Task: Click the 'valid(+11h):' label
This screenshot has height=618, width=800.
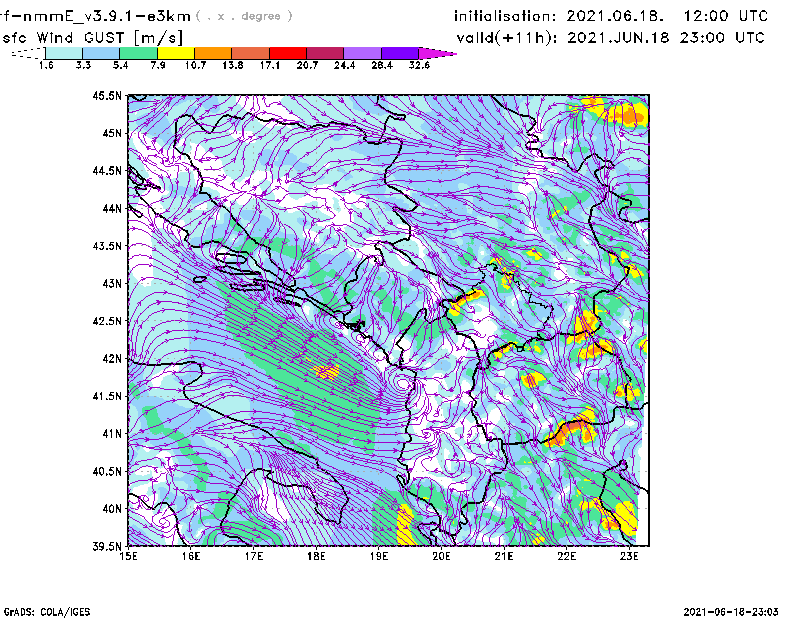Action: (507, 38)
